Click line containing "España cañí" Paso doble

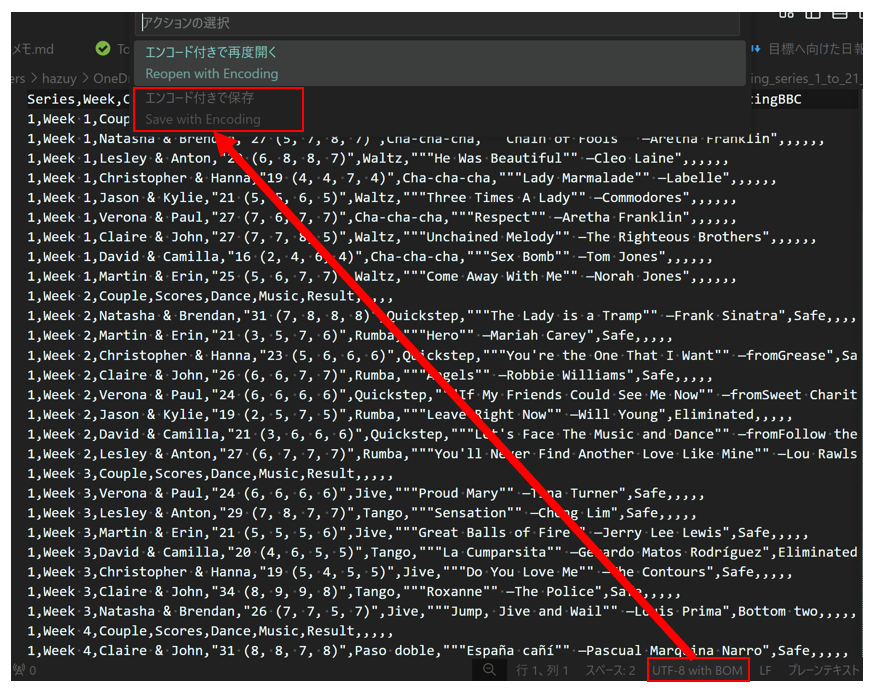pos(438,651)
